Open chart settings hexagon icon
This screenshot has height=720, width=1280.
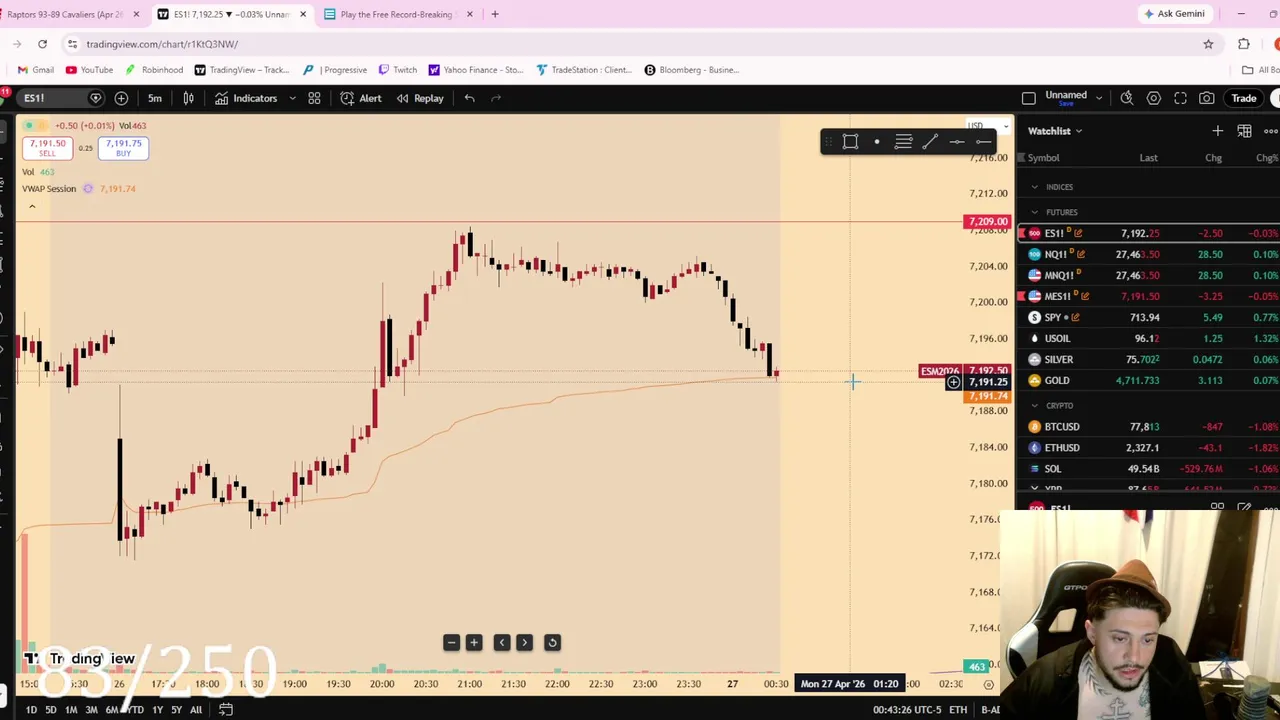point(1154,98)
